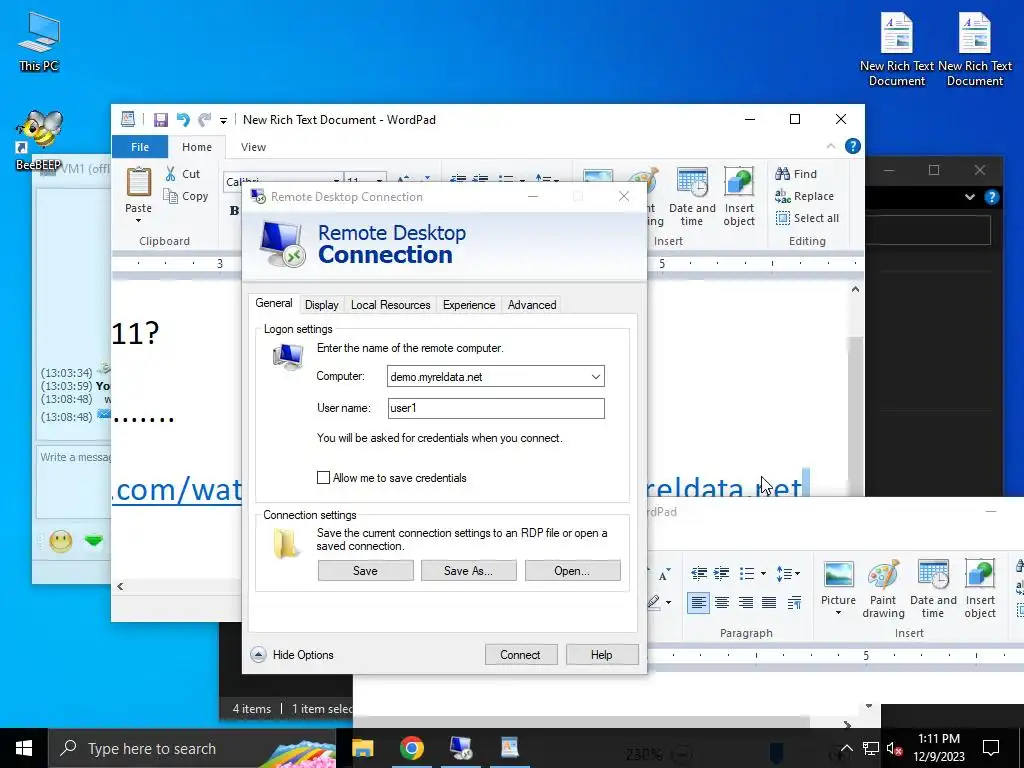
Task: Open Picture dropdown arrow in lower WordPad ribbon
Action: point(839,613)
